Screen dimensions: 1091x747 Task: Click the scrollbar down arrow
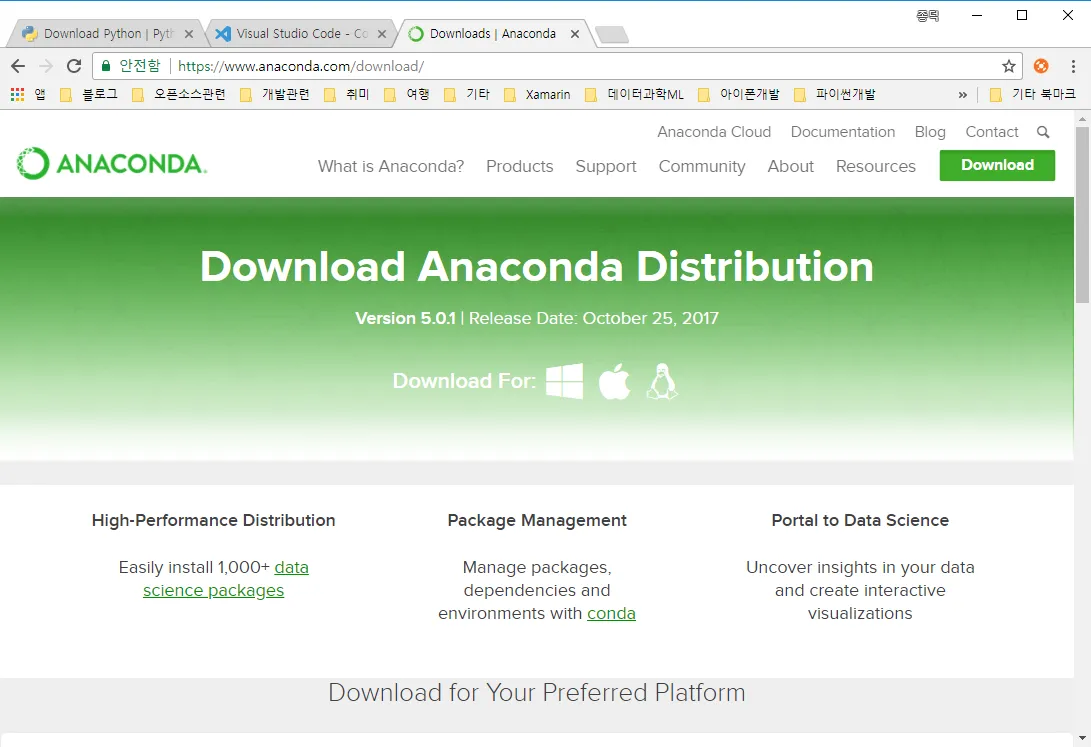coord(1082,738)
